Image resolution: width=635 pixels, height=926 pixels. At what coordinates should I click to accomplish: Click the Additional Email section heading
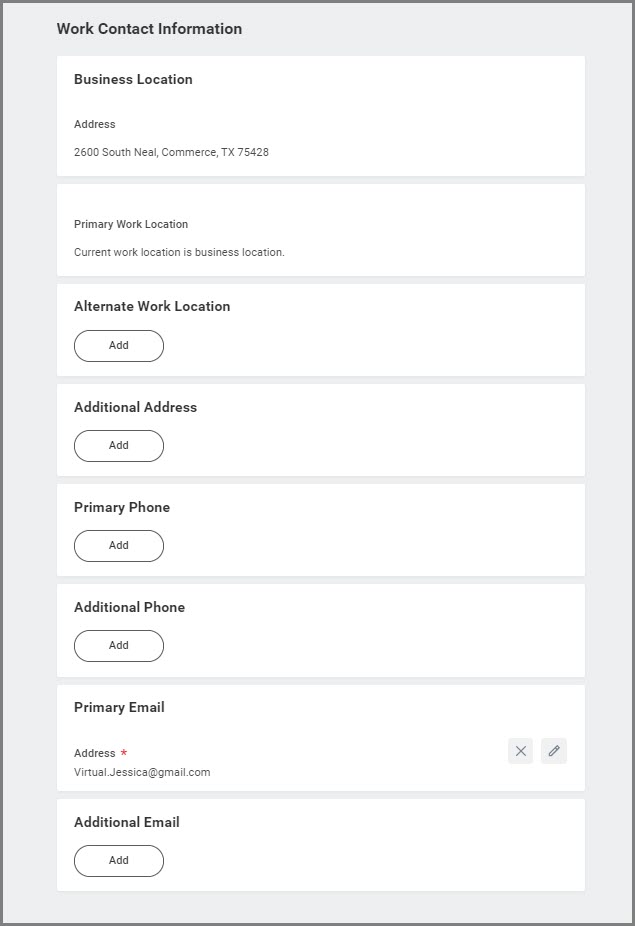(x=127, y=823)
